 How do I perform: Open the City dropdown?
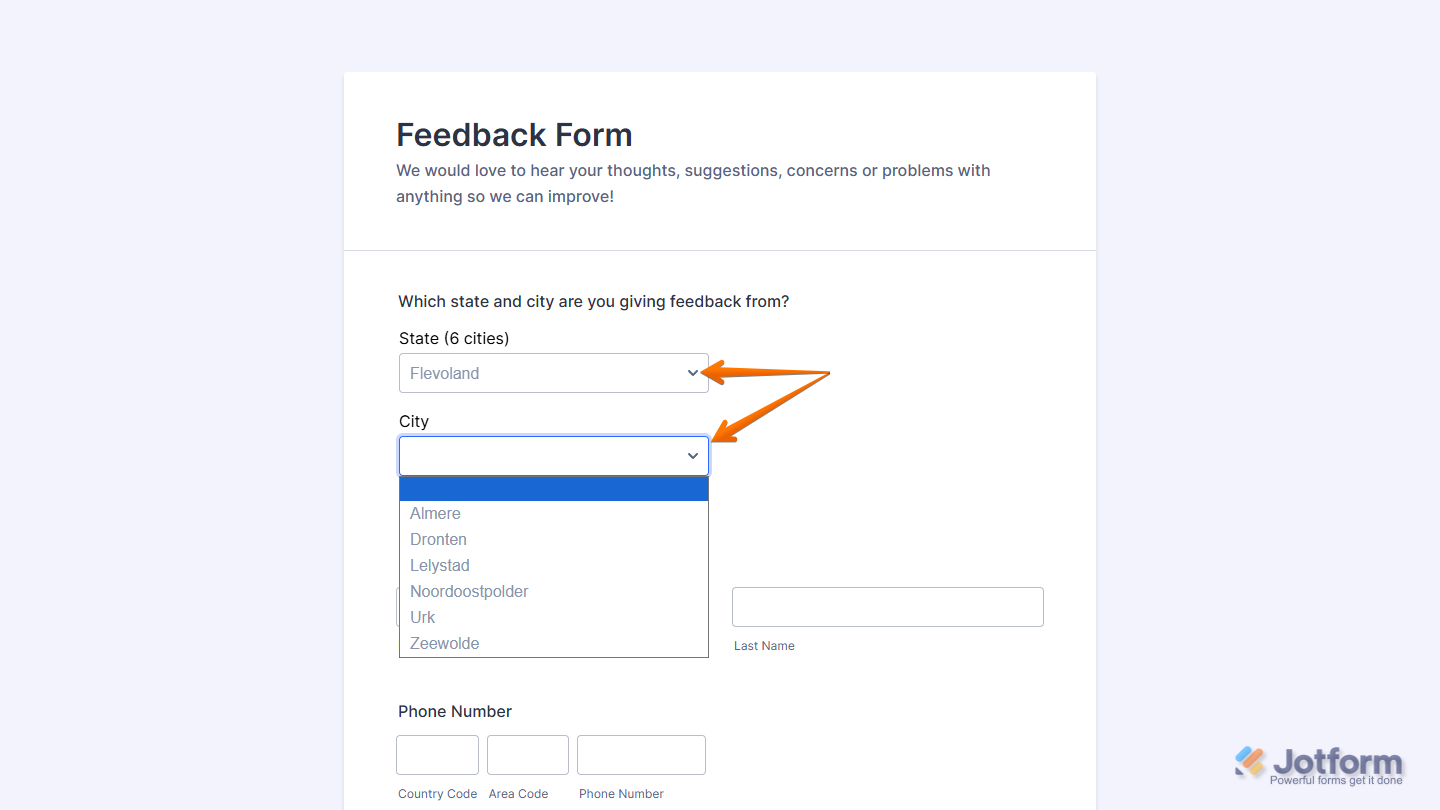point(553,455)
